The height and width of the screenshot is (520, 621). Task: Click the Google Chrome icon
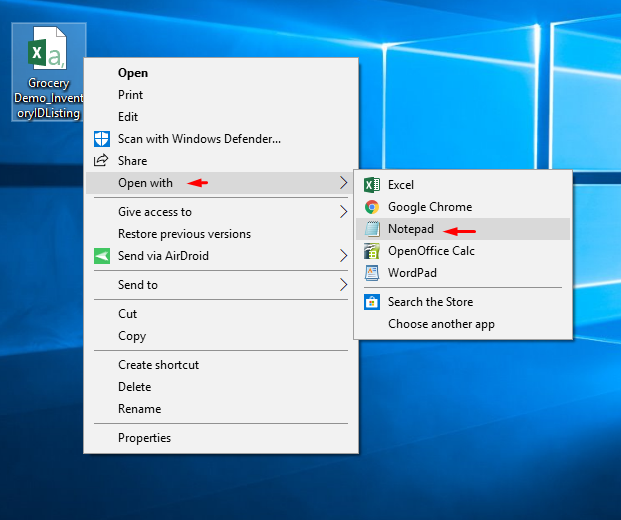[372, 207]
